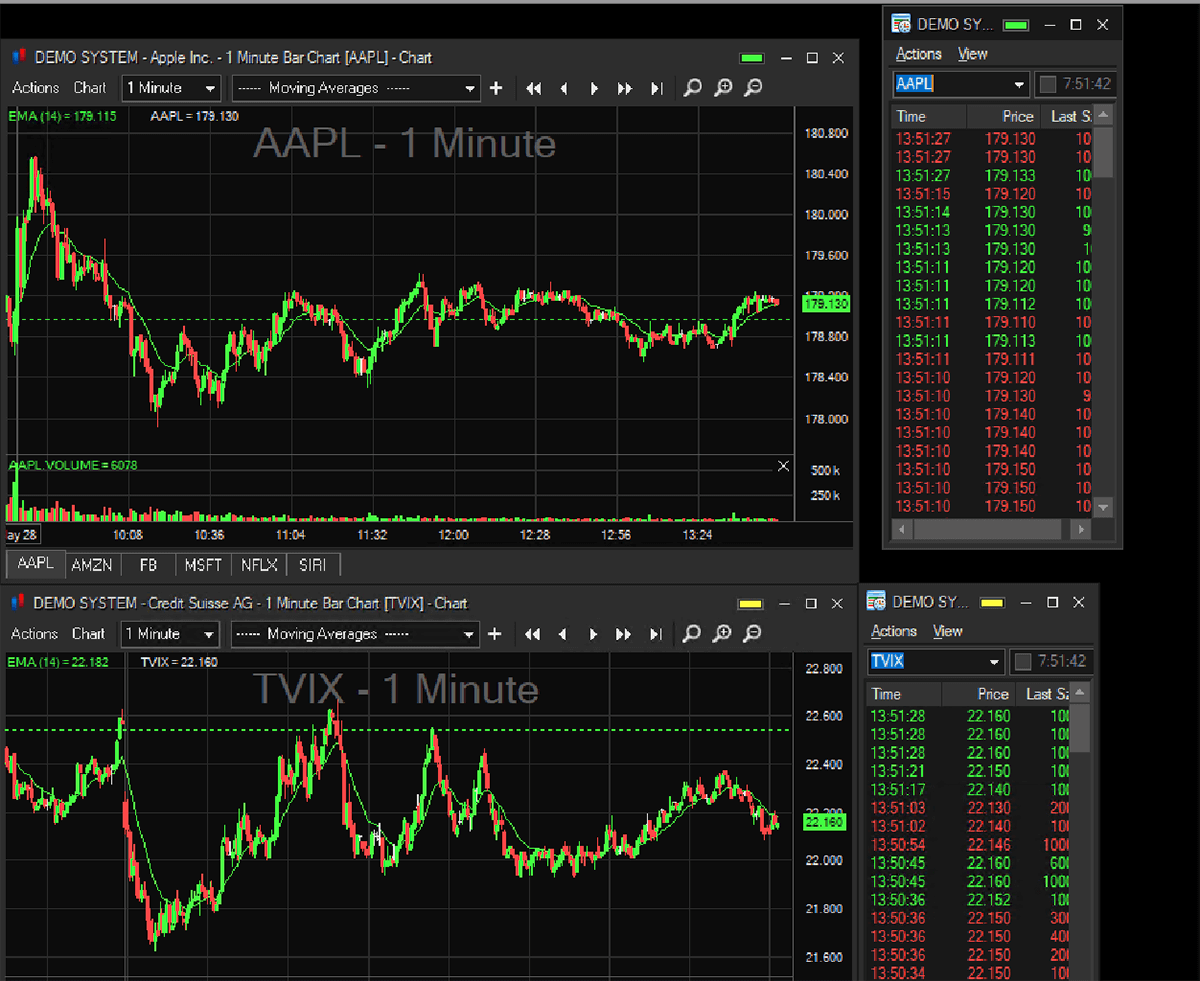Click the Time column header in TVIX sales list
1200x981 pixels.
click(904, 694)
